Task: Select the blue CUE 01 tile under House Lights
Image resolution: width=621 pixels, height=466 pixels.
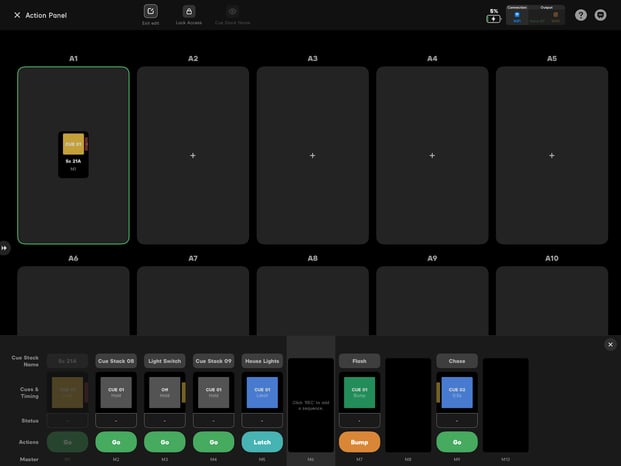Action: pyautogui.click(x=262, y=392)
